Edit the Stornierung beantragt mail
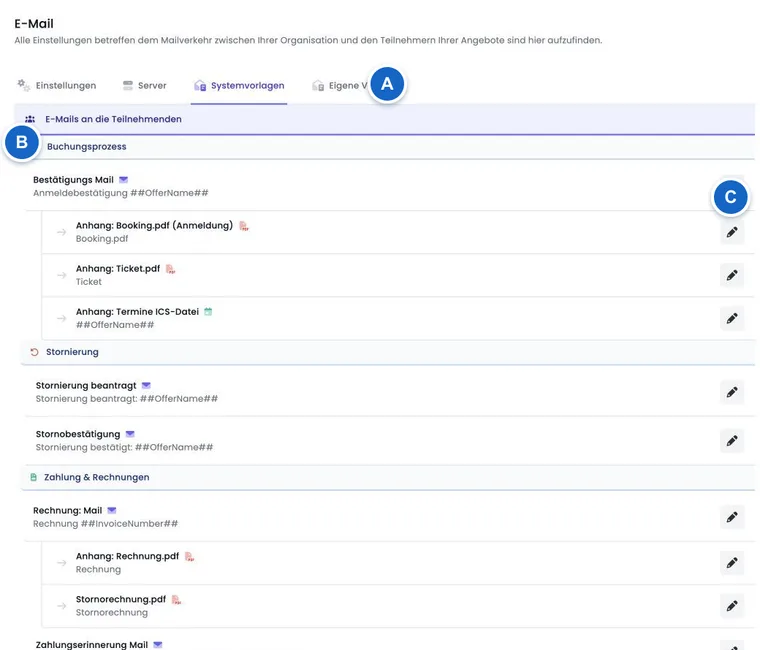This screenshot has width=760, height=650. coord(732,392)
